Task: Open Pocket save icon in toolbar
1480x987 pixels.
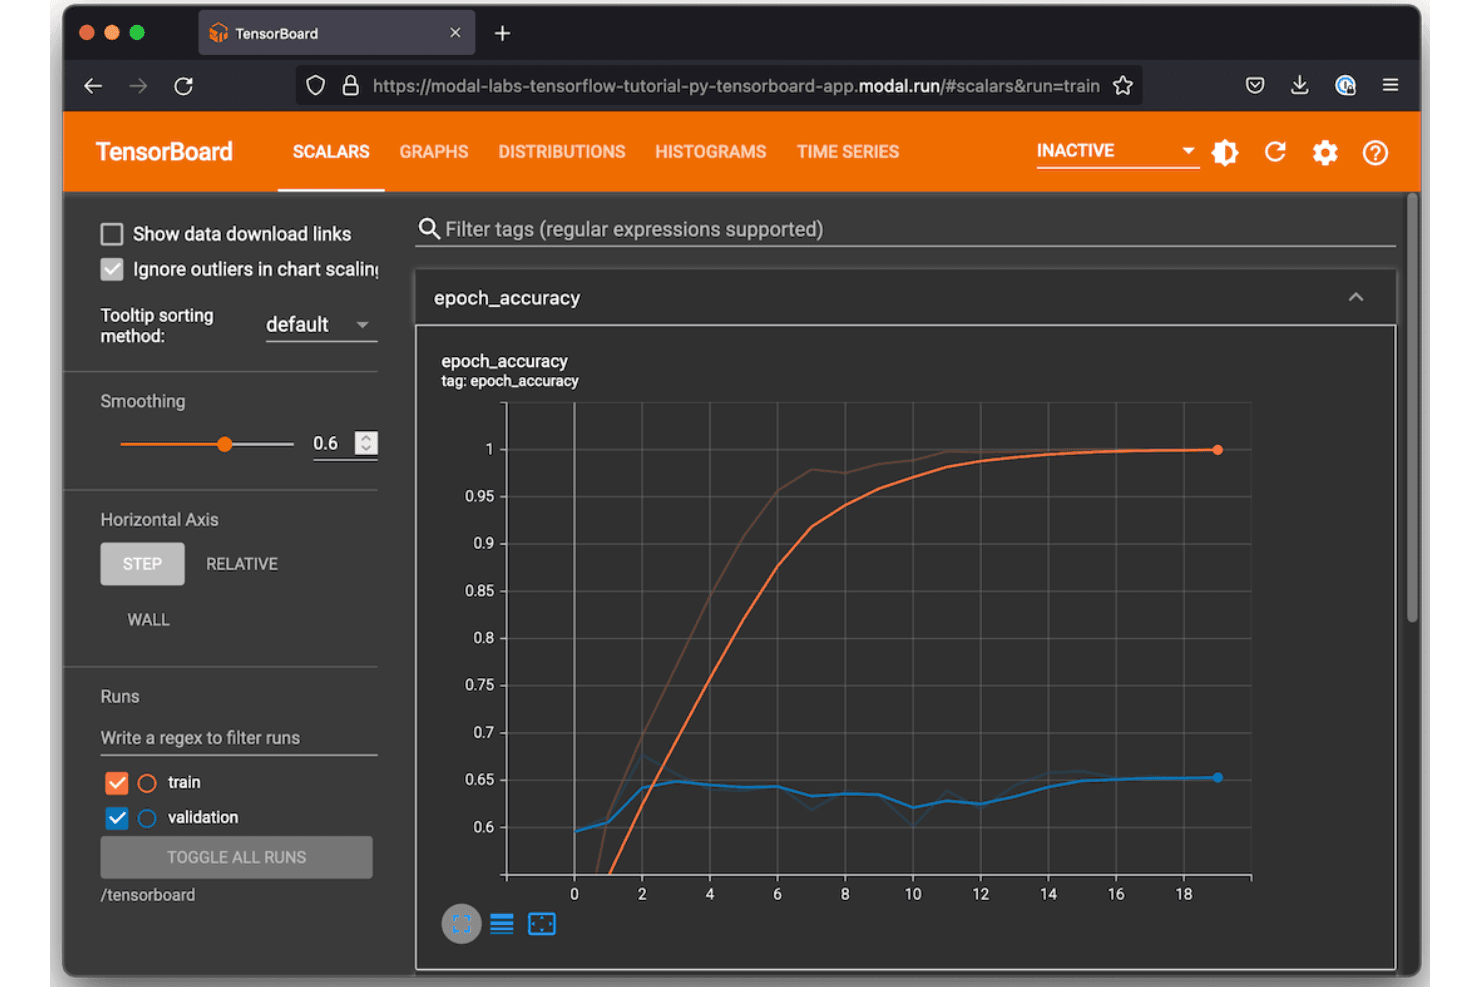Action: click(x=1255, y=86)
